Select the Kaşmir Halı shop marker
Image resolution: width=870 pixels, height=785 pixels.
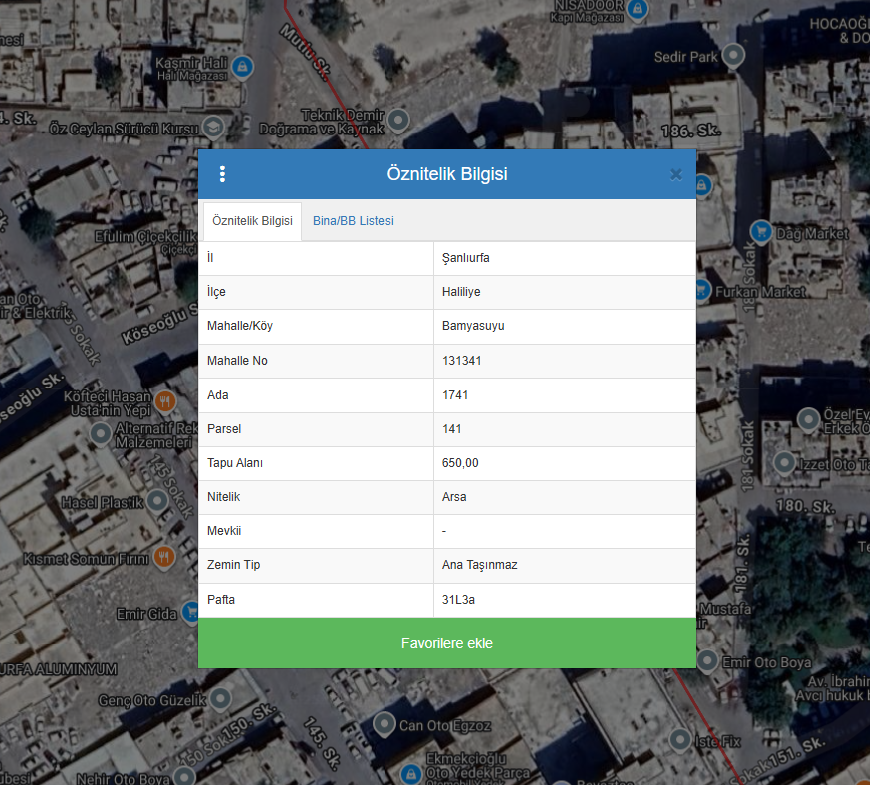[x=241, y=67]
